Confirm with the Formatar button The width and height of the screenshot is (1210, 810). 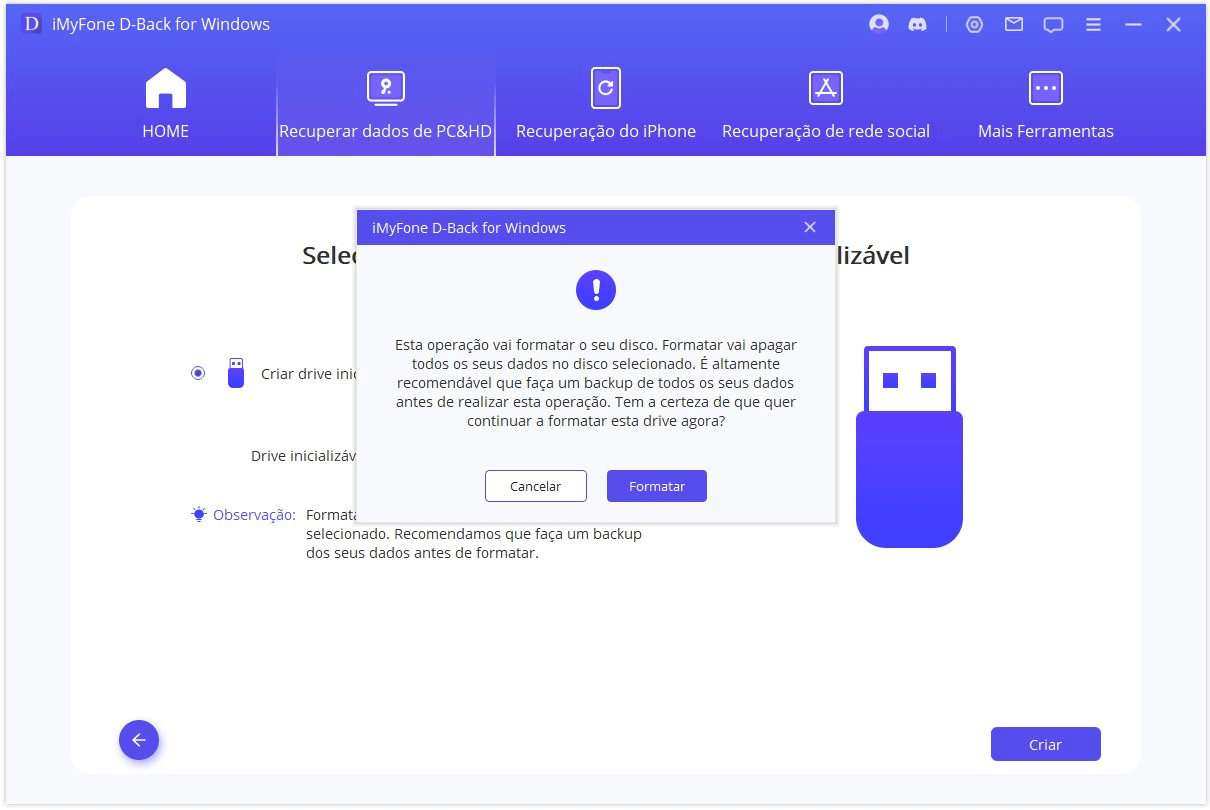[657, 486]
